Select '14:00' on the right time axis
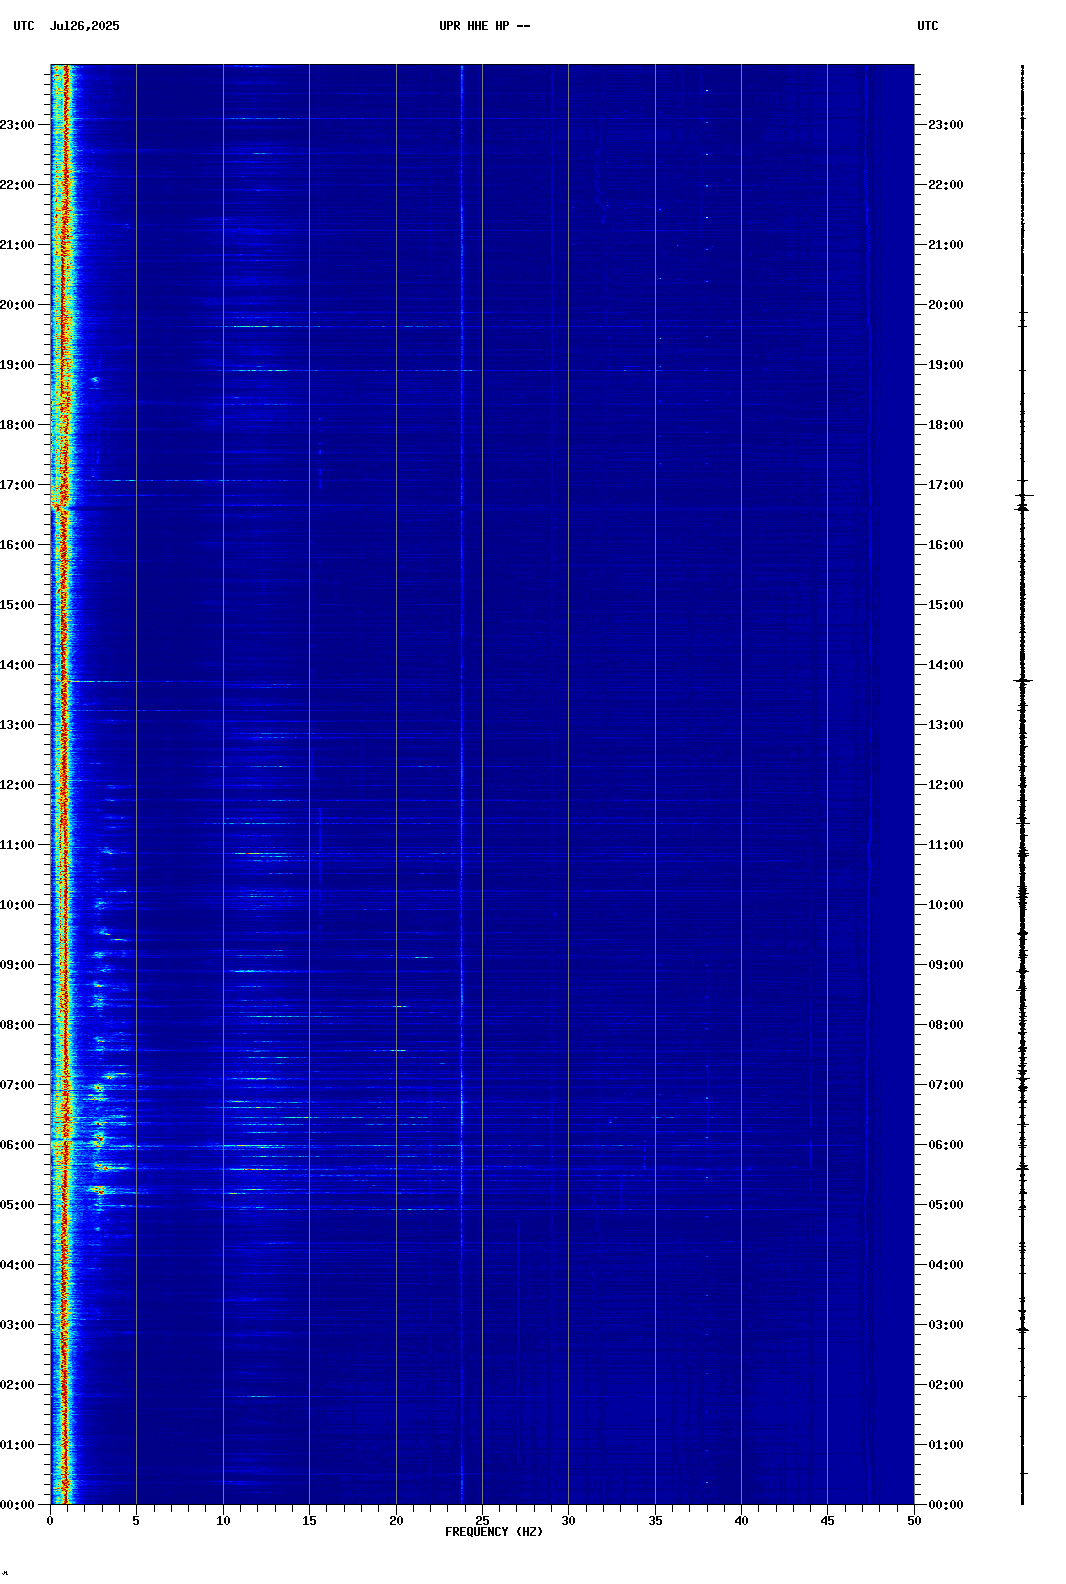This screenshot has height=1584, width=1066. (x=946, y=665)
